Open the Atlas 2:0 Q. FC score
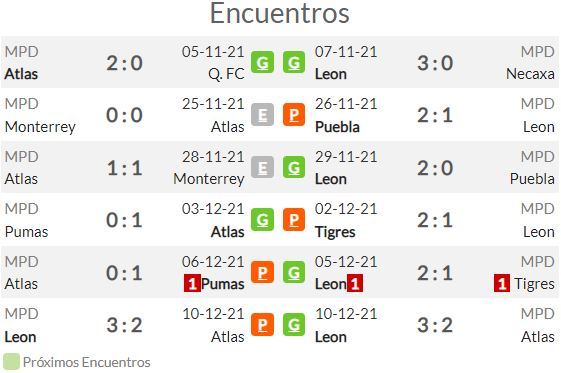 (x=124, y=63)
